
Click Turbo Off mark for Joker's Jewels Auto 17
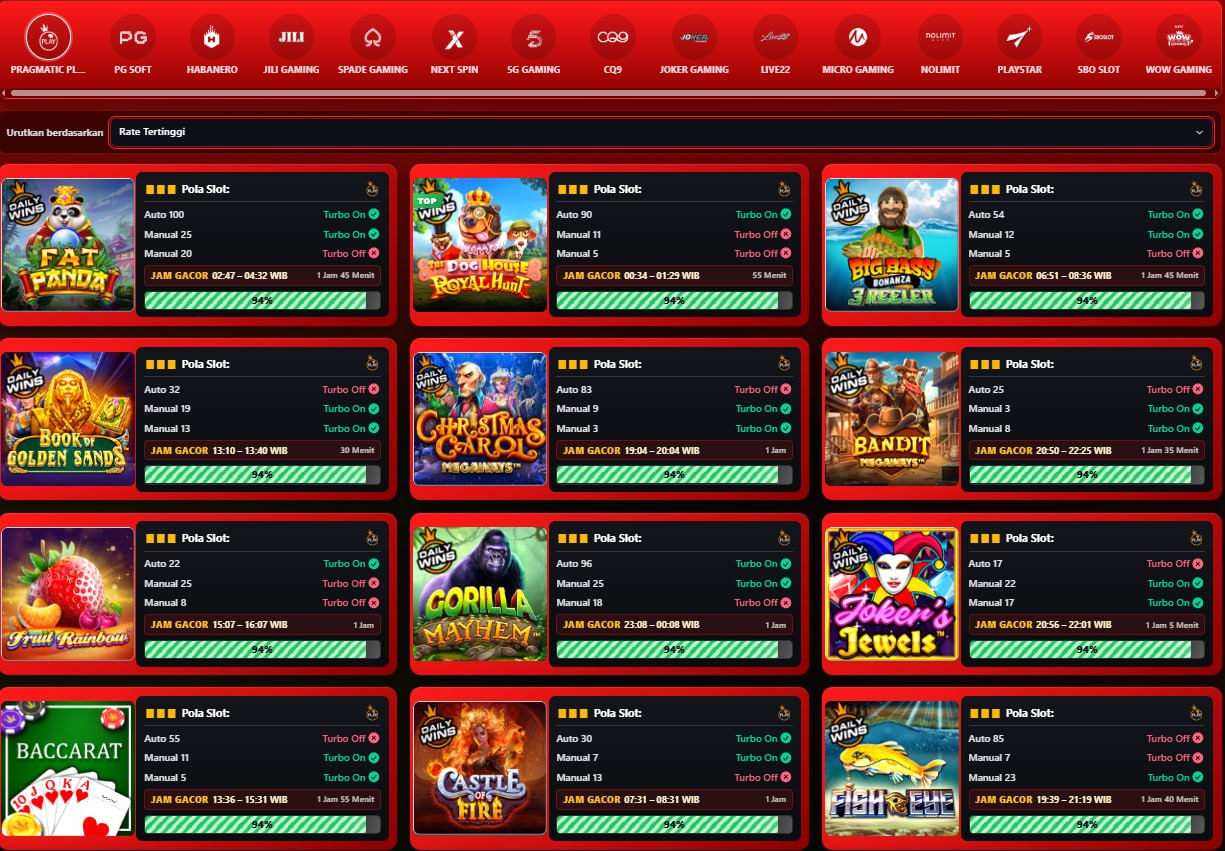tap(1198, 563)
